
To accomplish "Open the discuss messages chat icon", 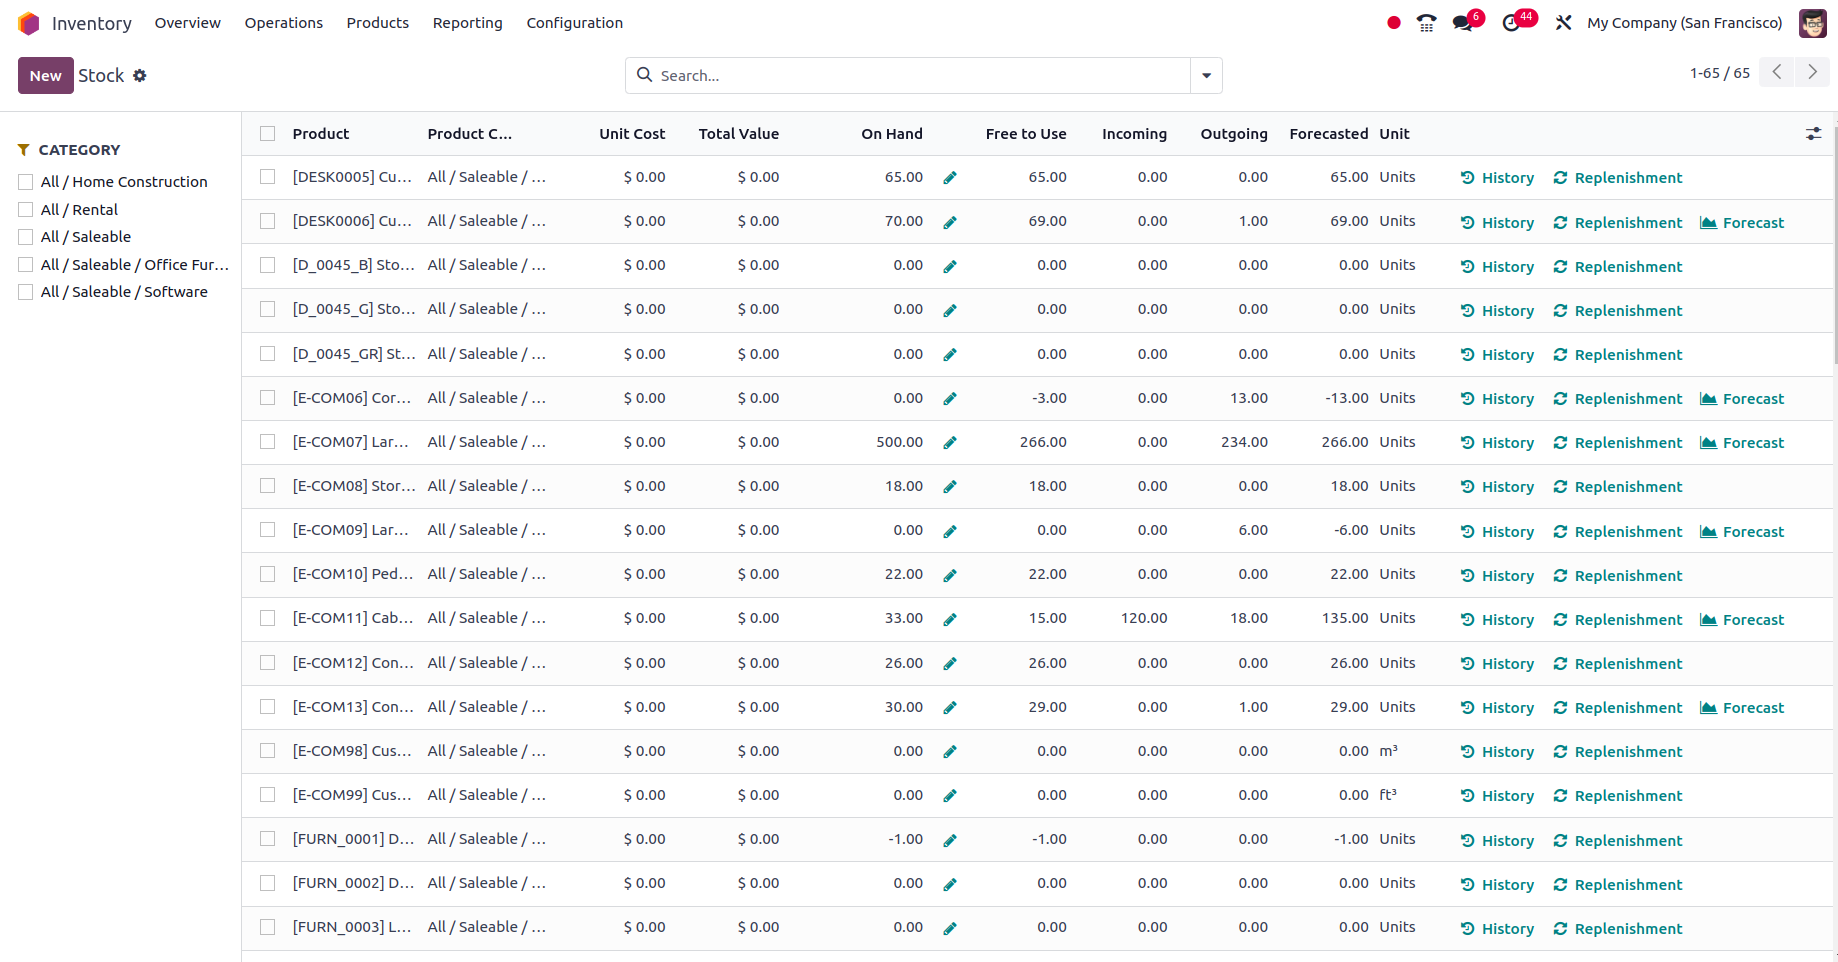I will (1463, 23).
